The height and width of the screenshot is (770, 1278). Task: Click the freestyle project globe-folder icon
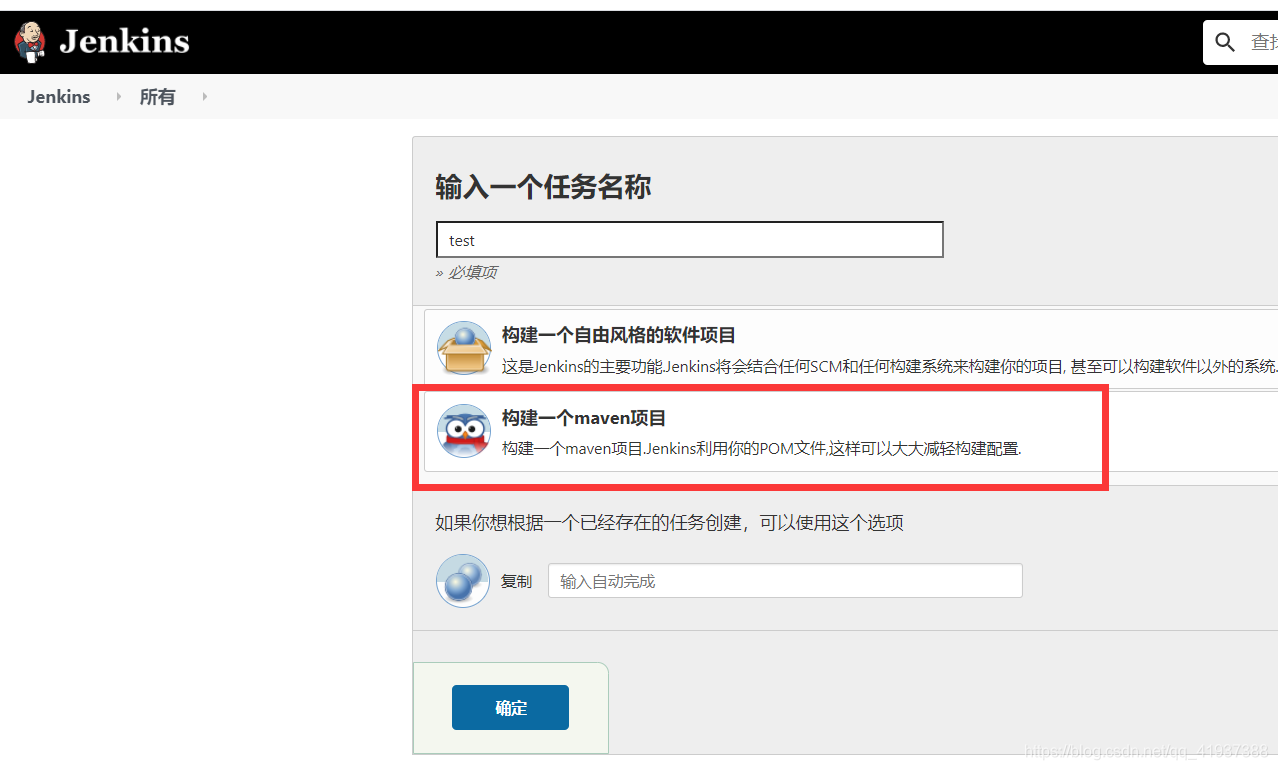463,347
